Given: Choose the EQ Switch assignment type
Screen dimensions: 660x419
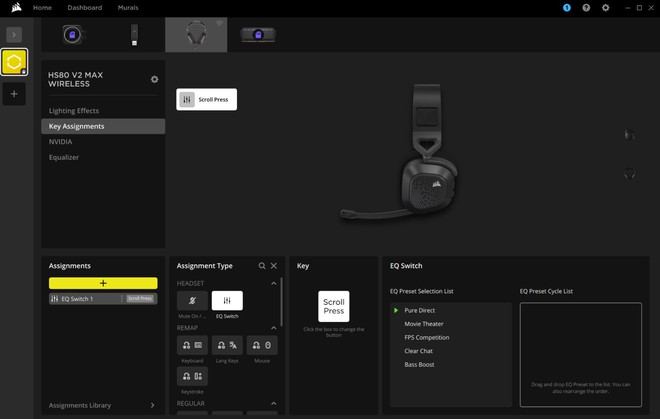Looking at the screenshot, I should (227, 301).
